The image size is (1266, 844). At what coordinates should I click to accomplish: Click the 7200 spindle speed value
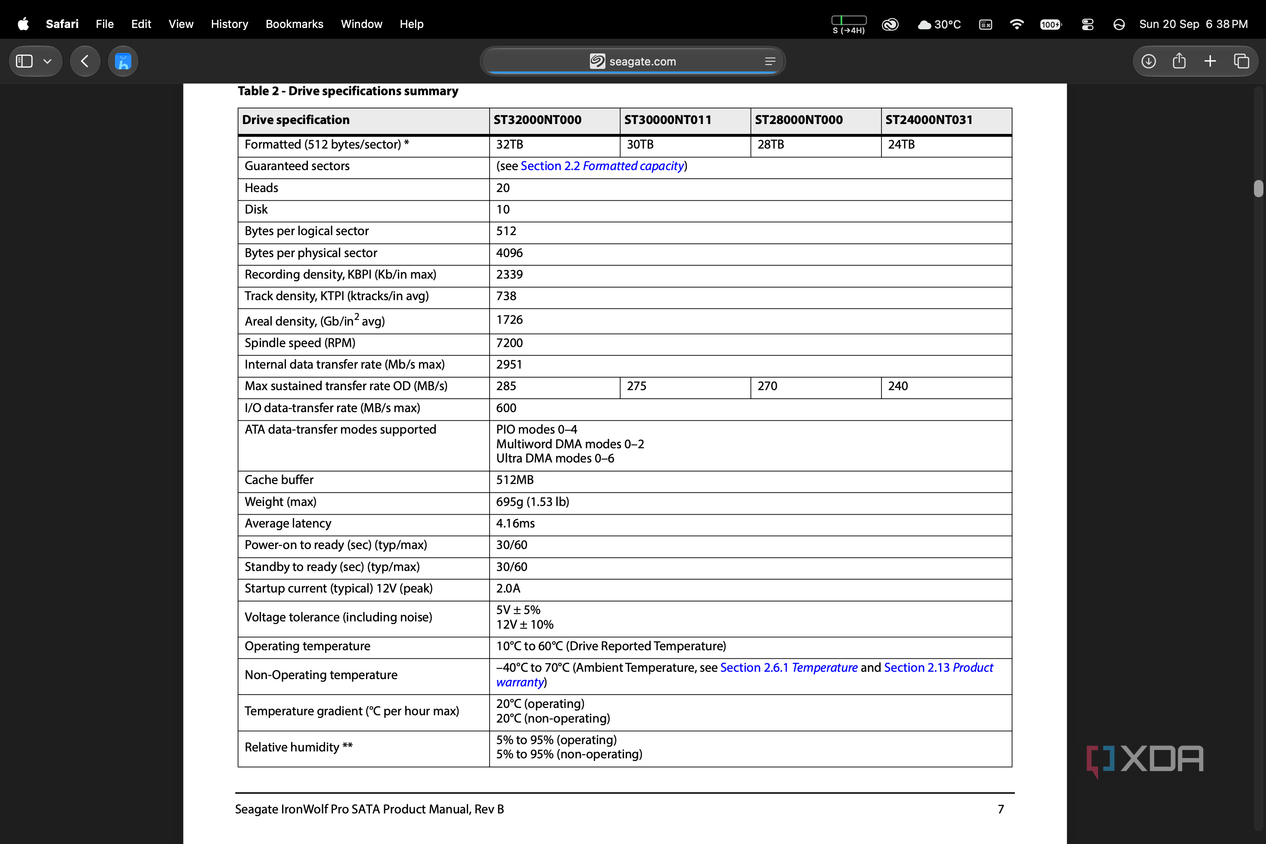pos(509,343)
